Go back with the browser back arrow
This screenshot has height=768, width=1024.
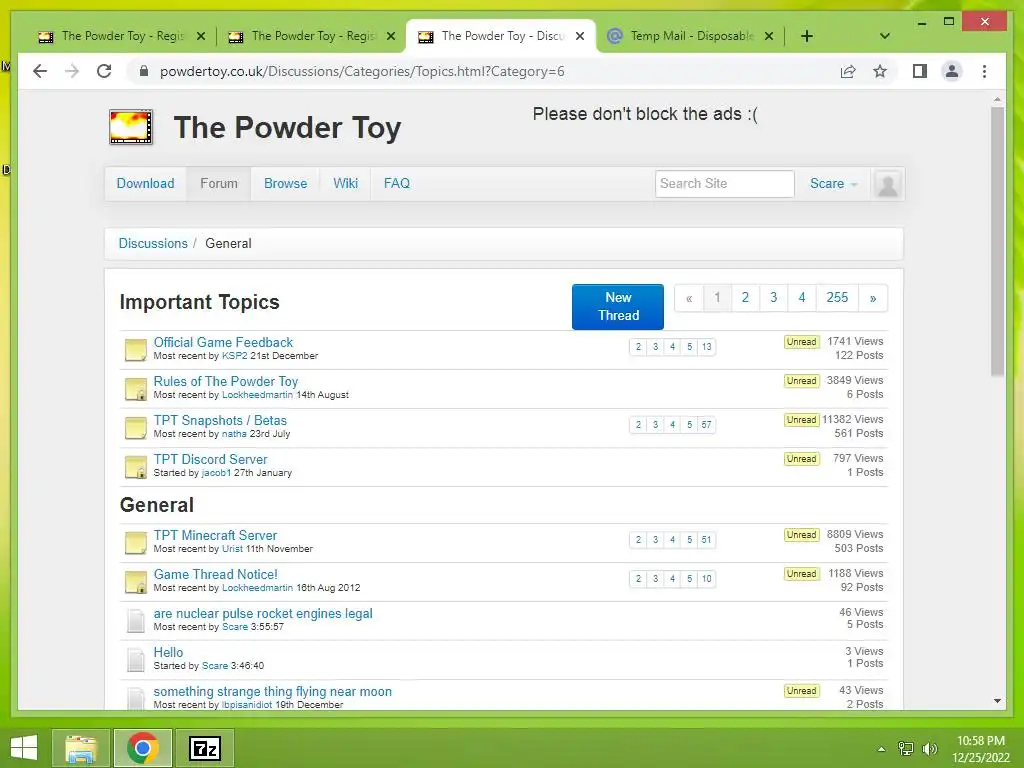tap(40, 71)
